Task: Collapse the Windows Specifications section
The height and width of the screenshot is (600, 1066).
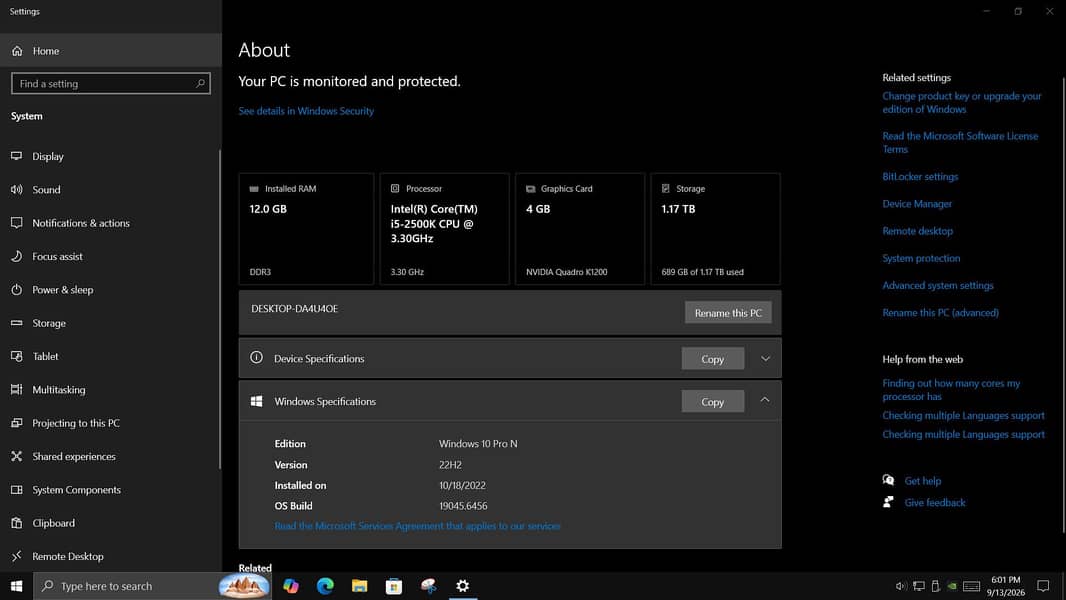Action: (765, 400)
